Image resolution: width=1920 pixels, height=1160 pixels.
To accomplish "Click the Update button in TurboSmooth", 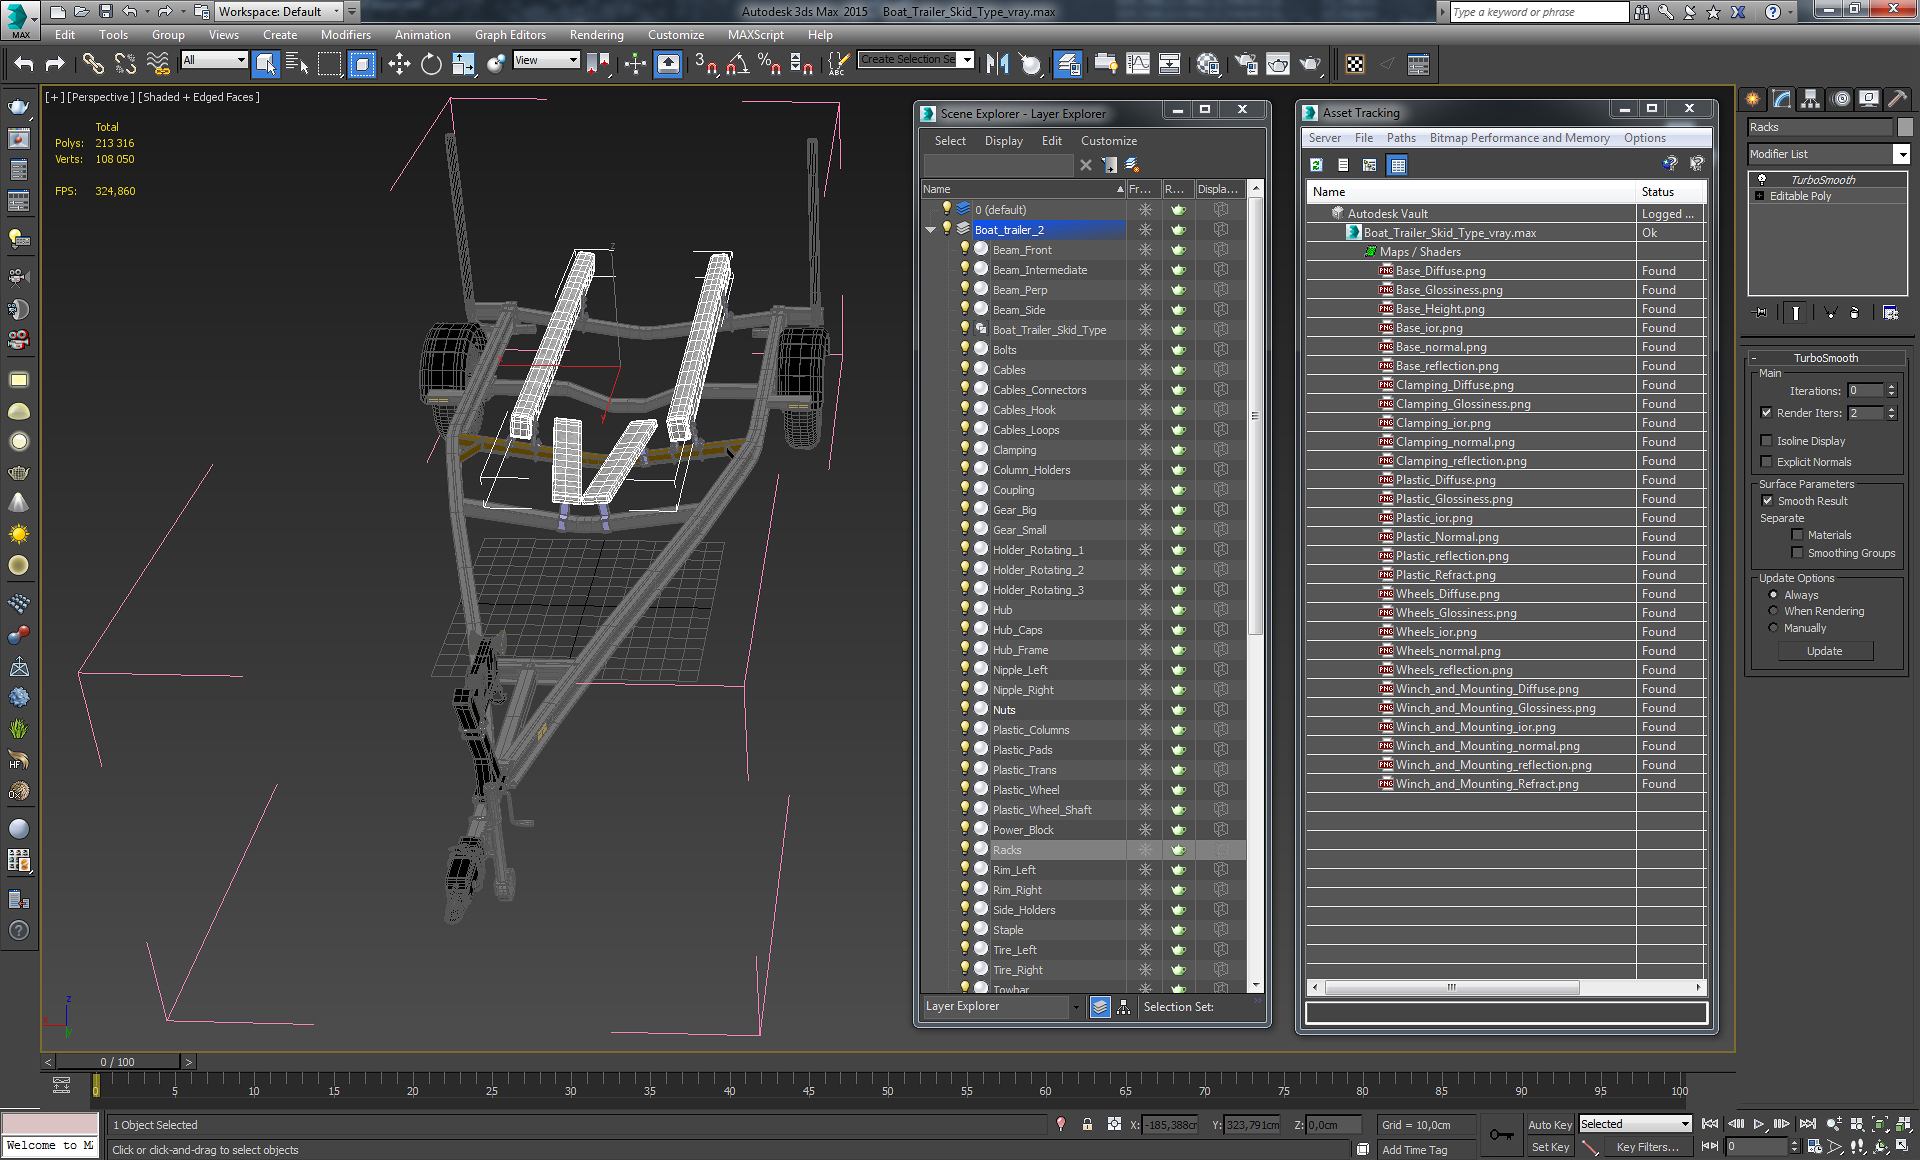I will point(1825,650).
